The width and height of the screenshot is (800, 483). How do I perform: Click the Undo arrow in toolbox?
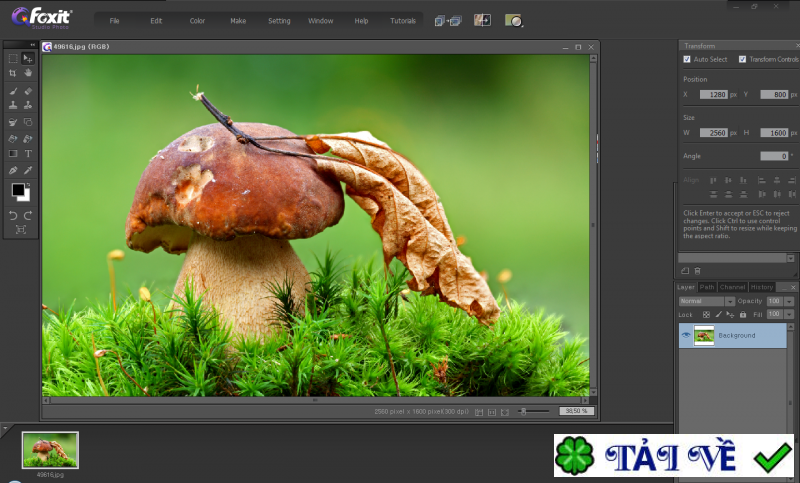pos(12,215)
